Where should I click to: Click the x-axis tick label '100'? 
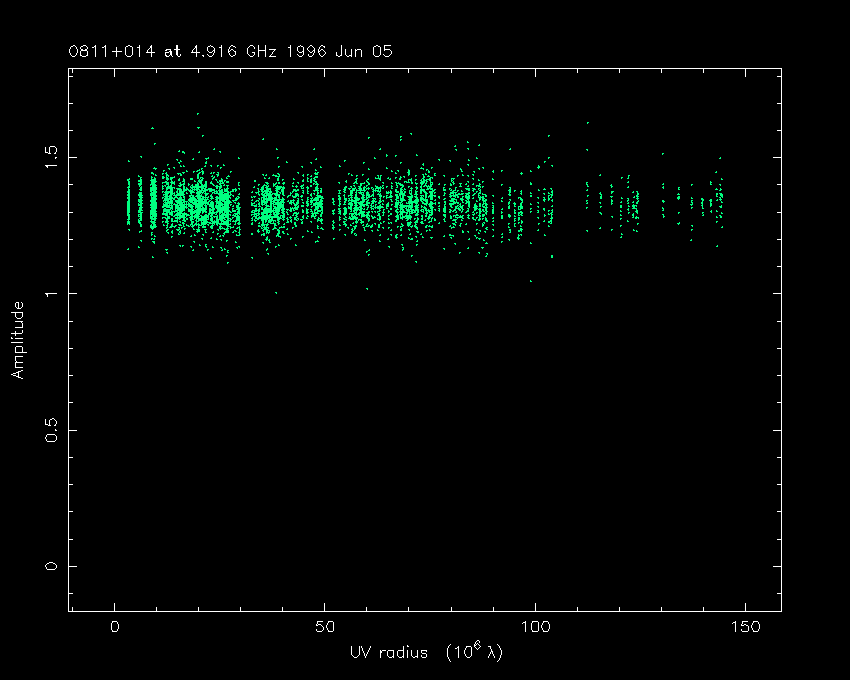535,627
